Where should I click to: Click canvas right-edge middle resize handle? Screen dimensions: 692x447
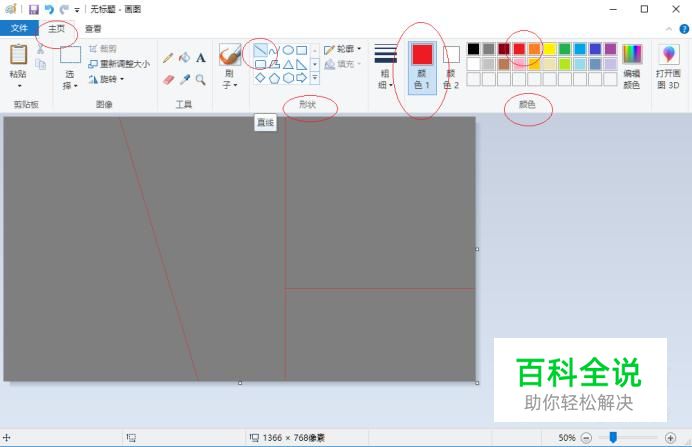pos(477,249)
